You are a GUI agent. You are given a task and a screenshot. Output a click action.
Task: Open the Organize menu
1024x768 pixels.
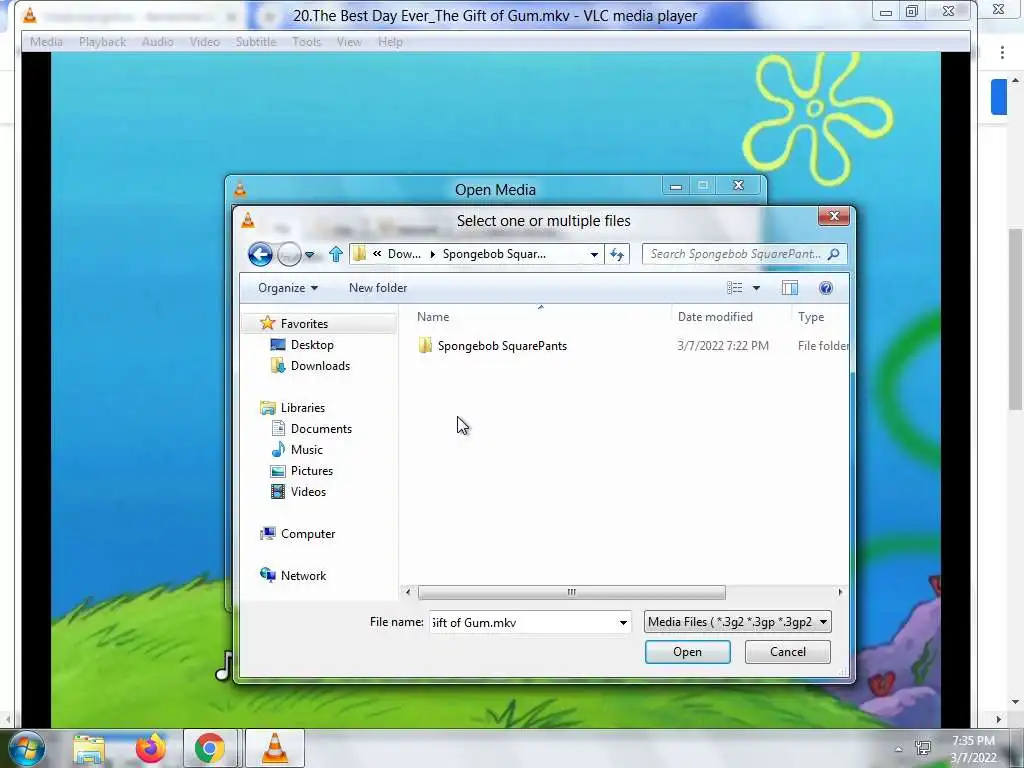287,288
